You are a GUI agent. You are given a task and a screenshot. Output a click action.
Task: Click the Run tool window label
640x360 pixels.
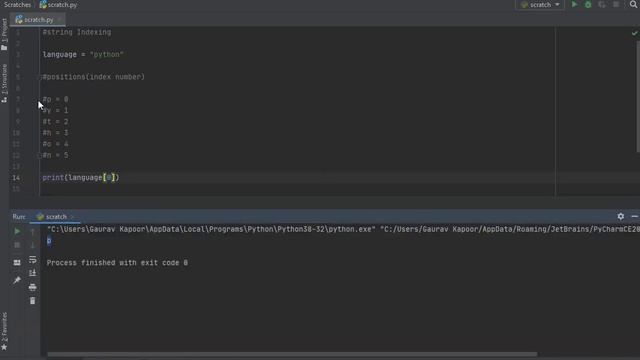[19, 217]
